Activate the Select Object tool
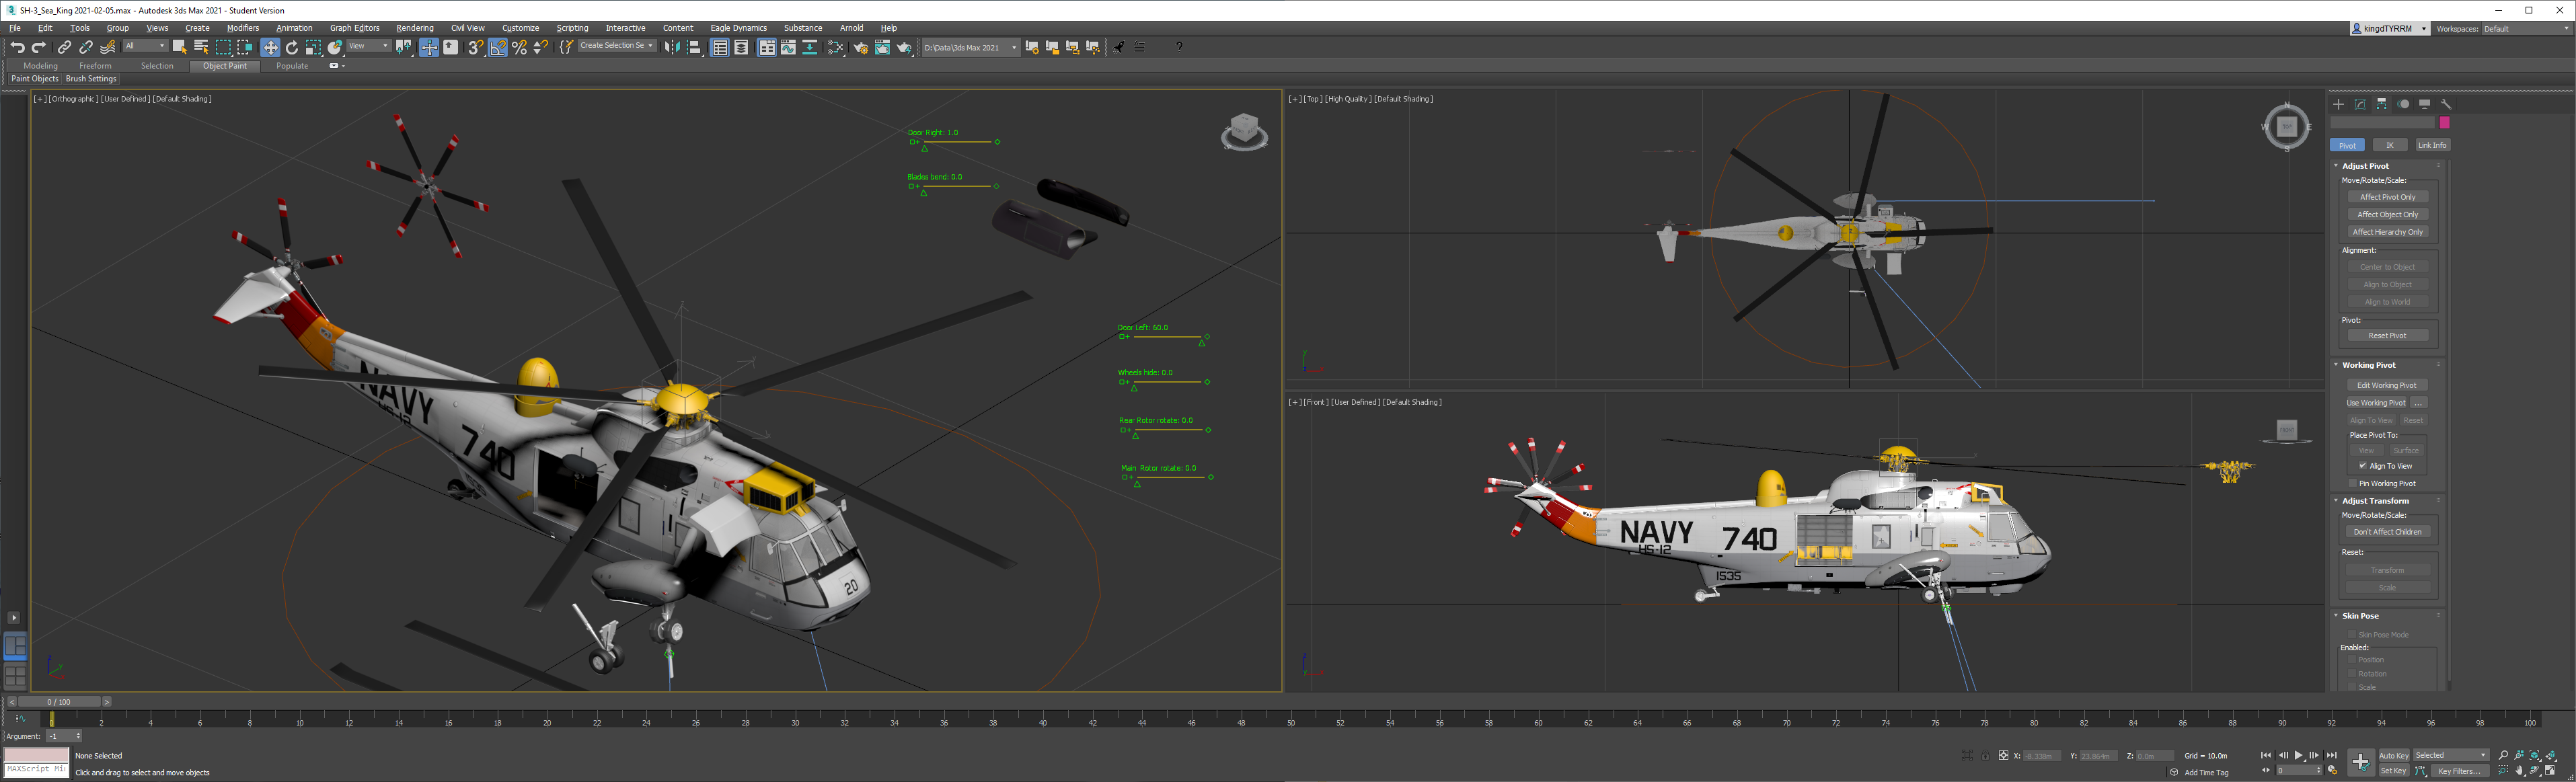The image size is (2576, 782). (x=179, y=47)
